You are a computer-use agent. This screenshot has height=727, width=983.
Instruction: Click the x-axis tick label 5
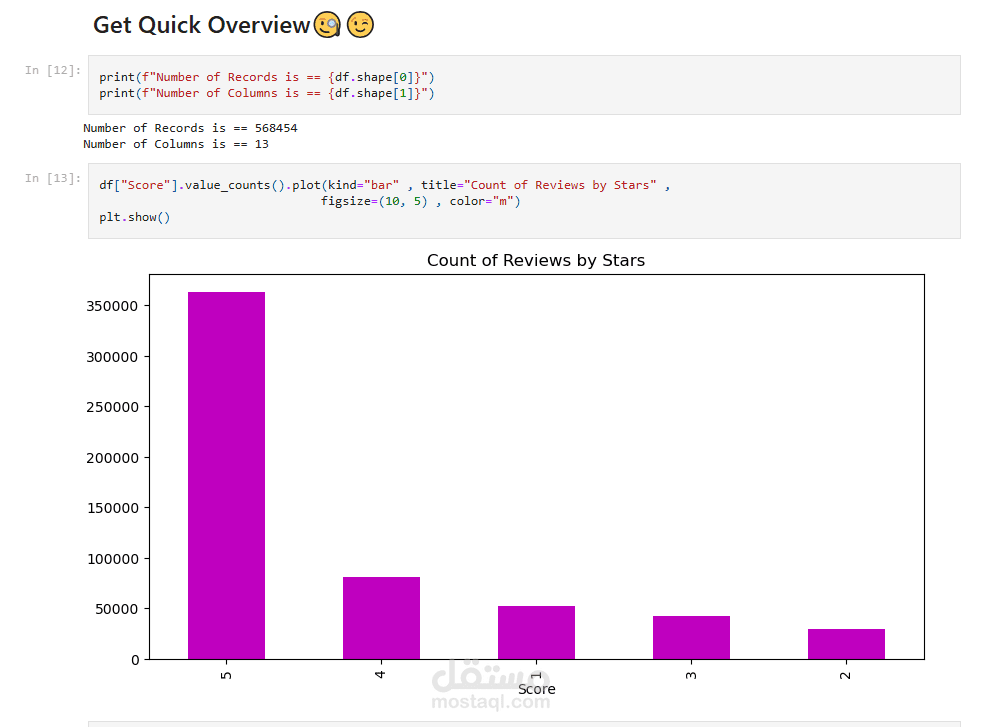click(226, 676)
